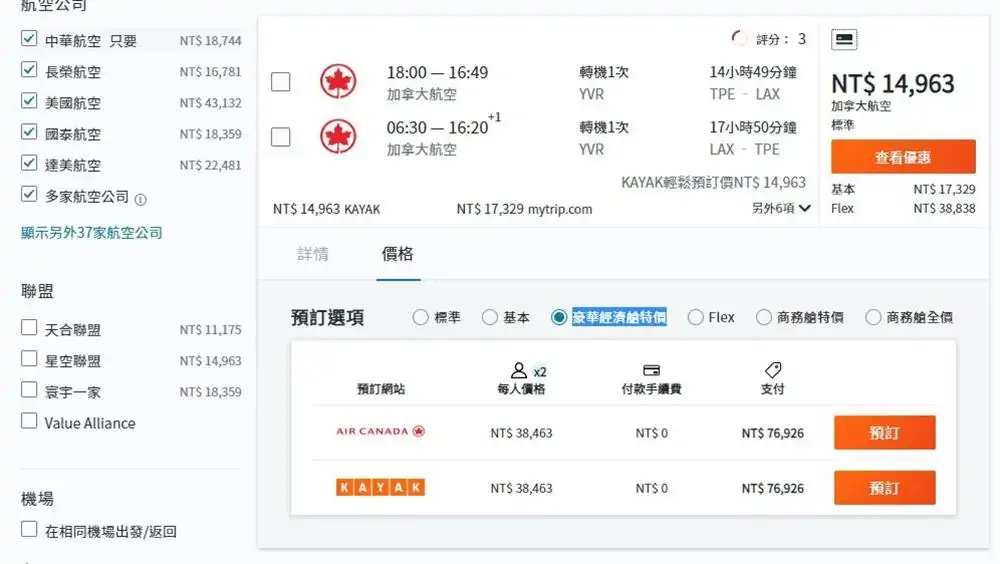Click the payment fee card icon in the header

(651, 370)
